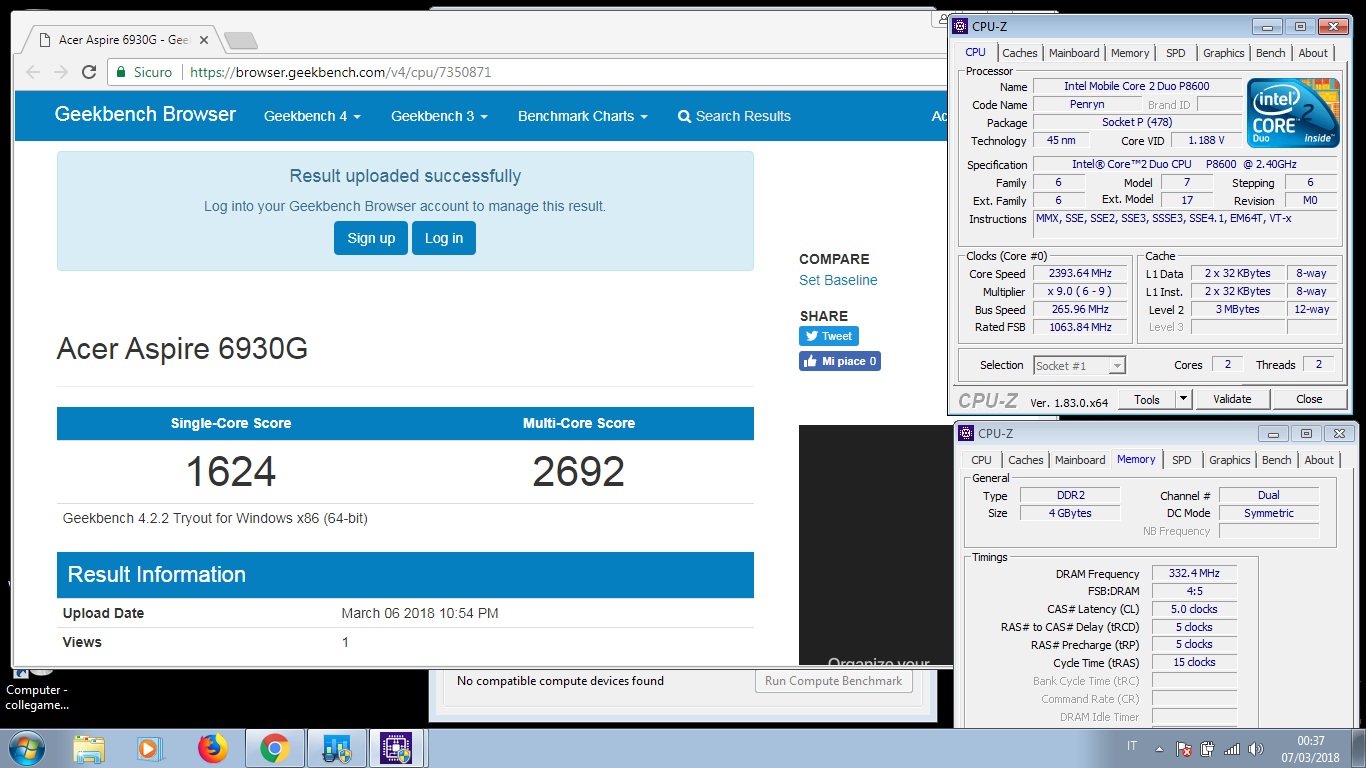Open Tools dropdown arrow in CPU-Z
The height and width of the screenshot is (768, 1366).
tap(1183, 399)
